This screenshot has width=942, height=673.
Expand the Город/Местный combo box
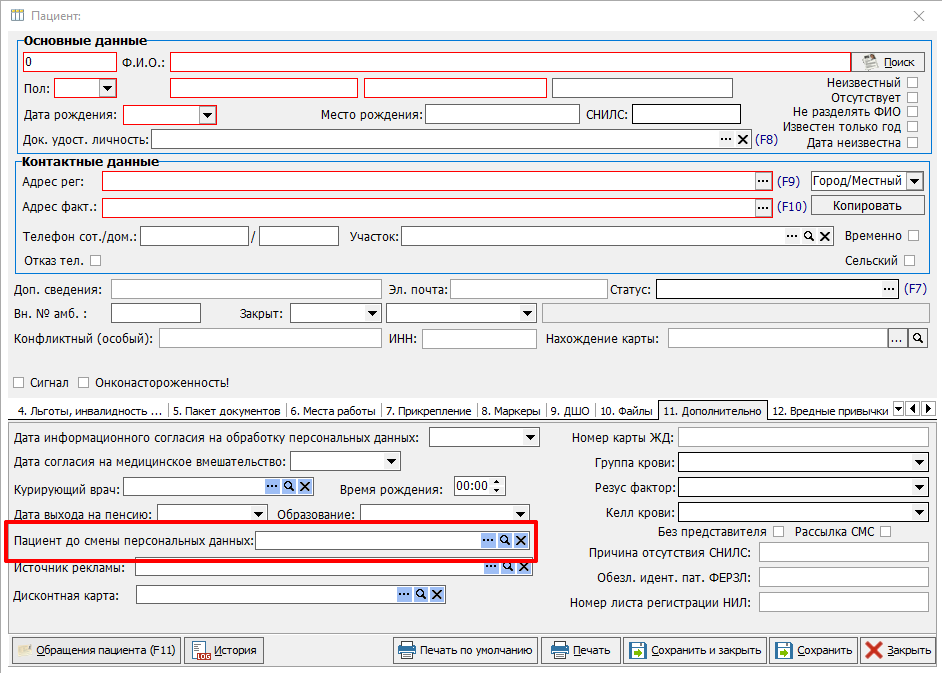[x=914, y=181]
